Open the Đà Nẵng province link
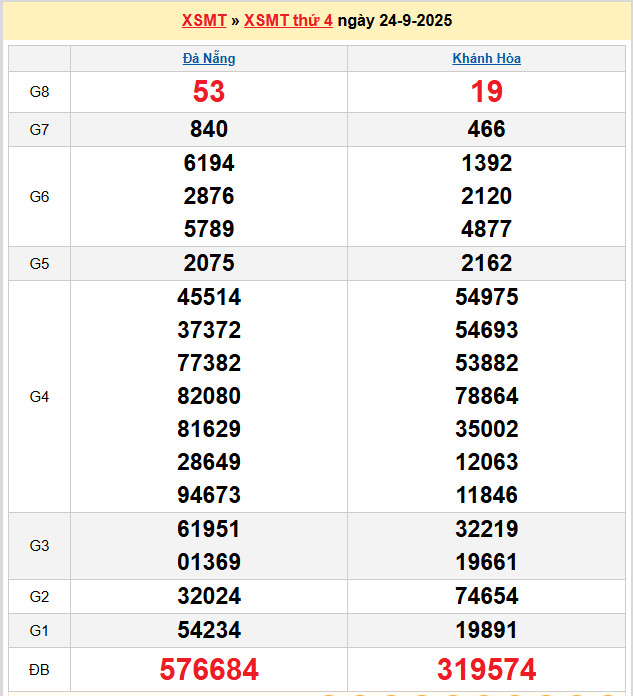The image size is (633, 696). point(209,58)
